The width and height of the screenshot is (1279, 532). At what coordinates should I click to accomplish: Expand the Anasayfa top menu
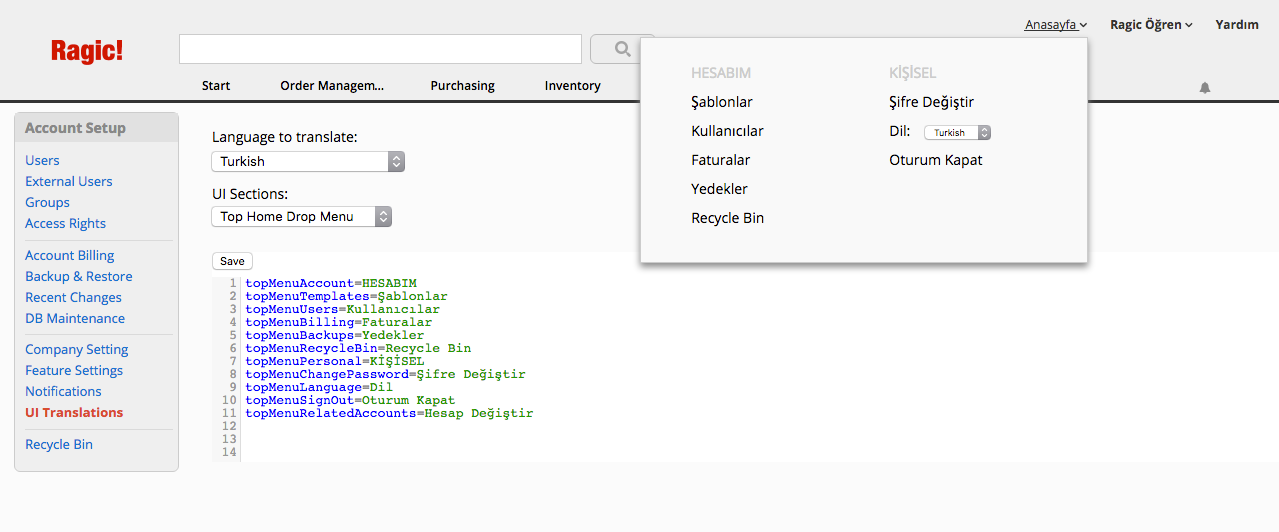click(1056, 25)
